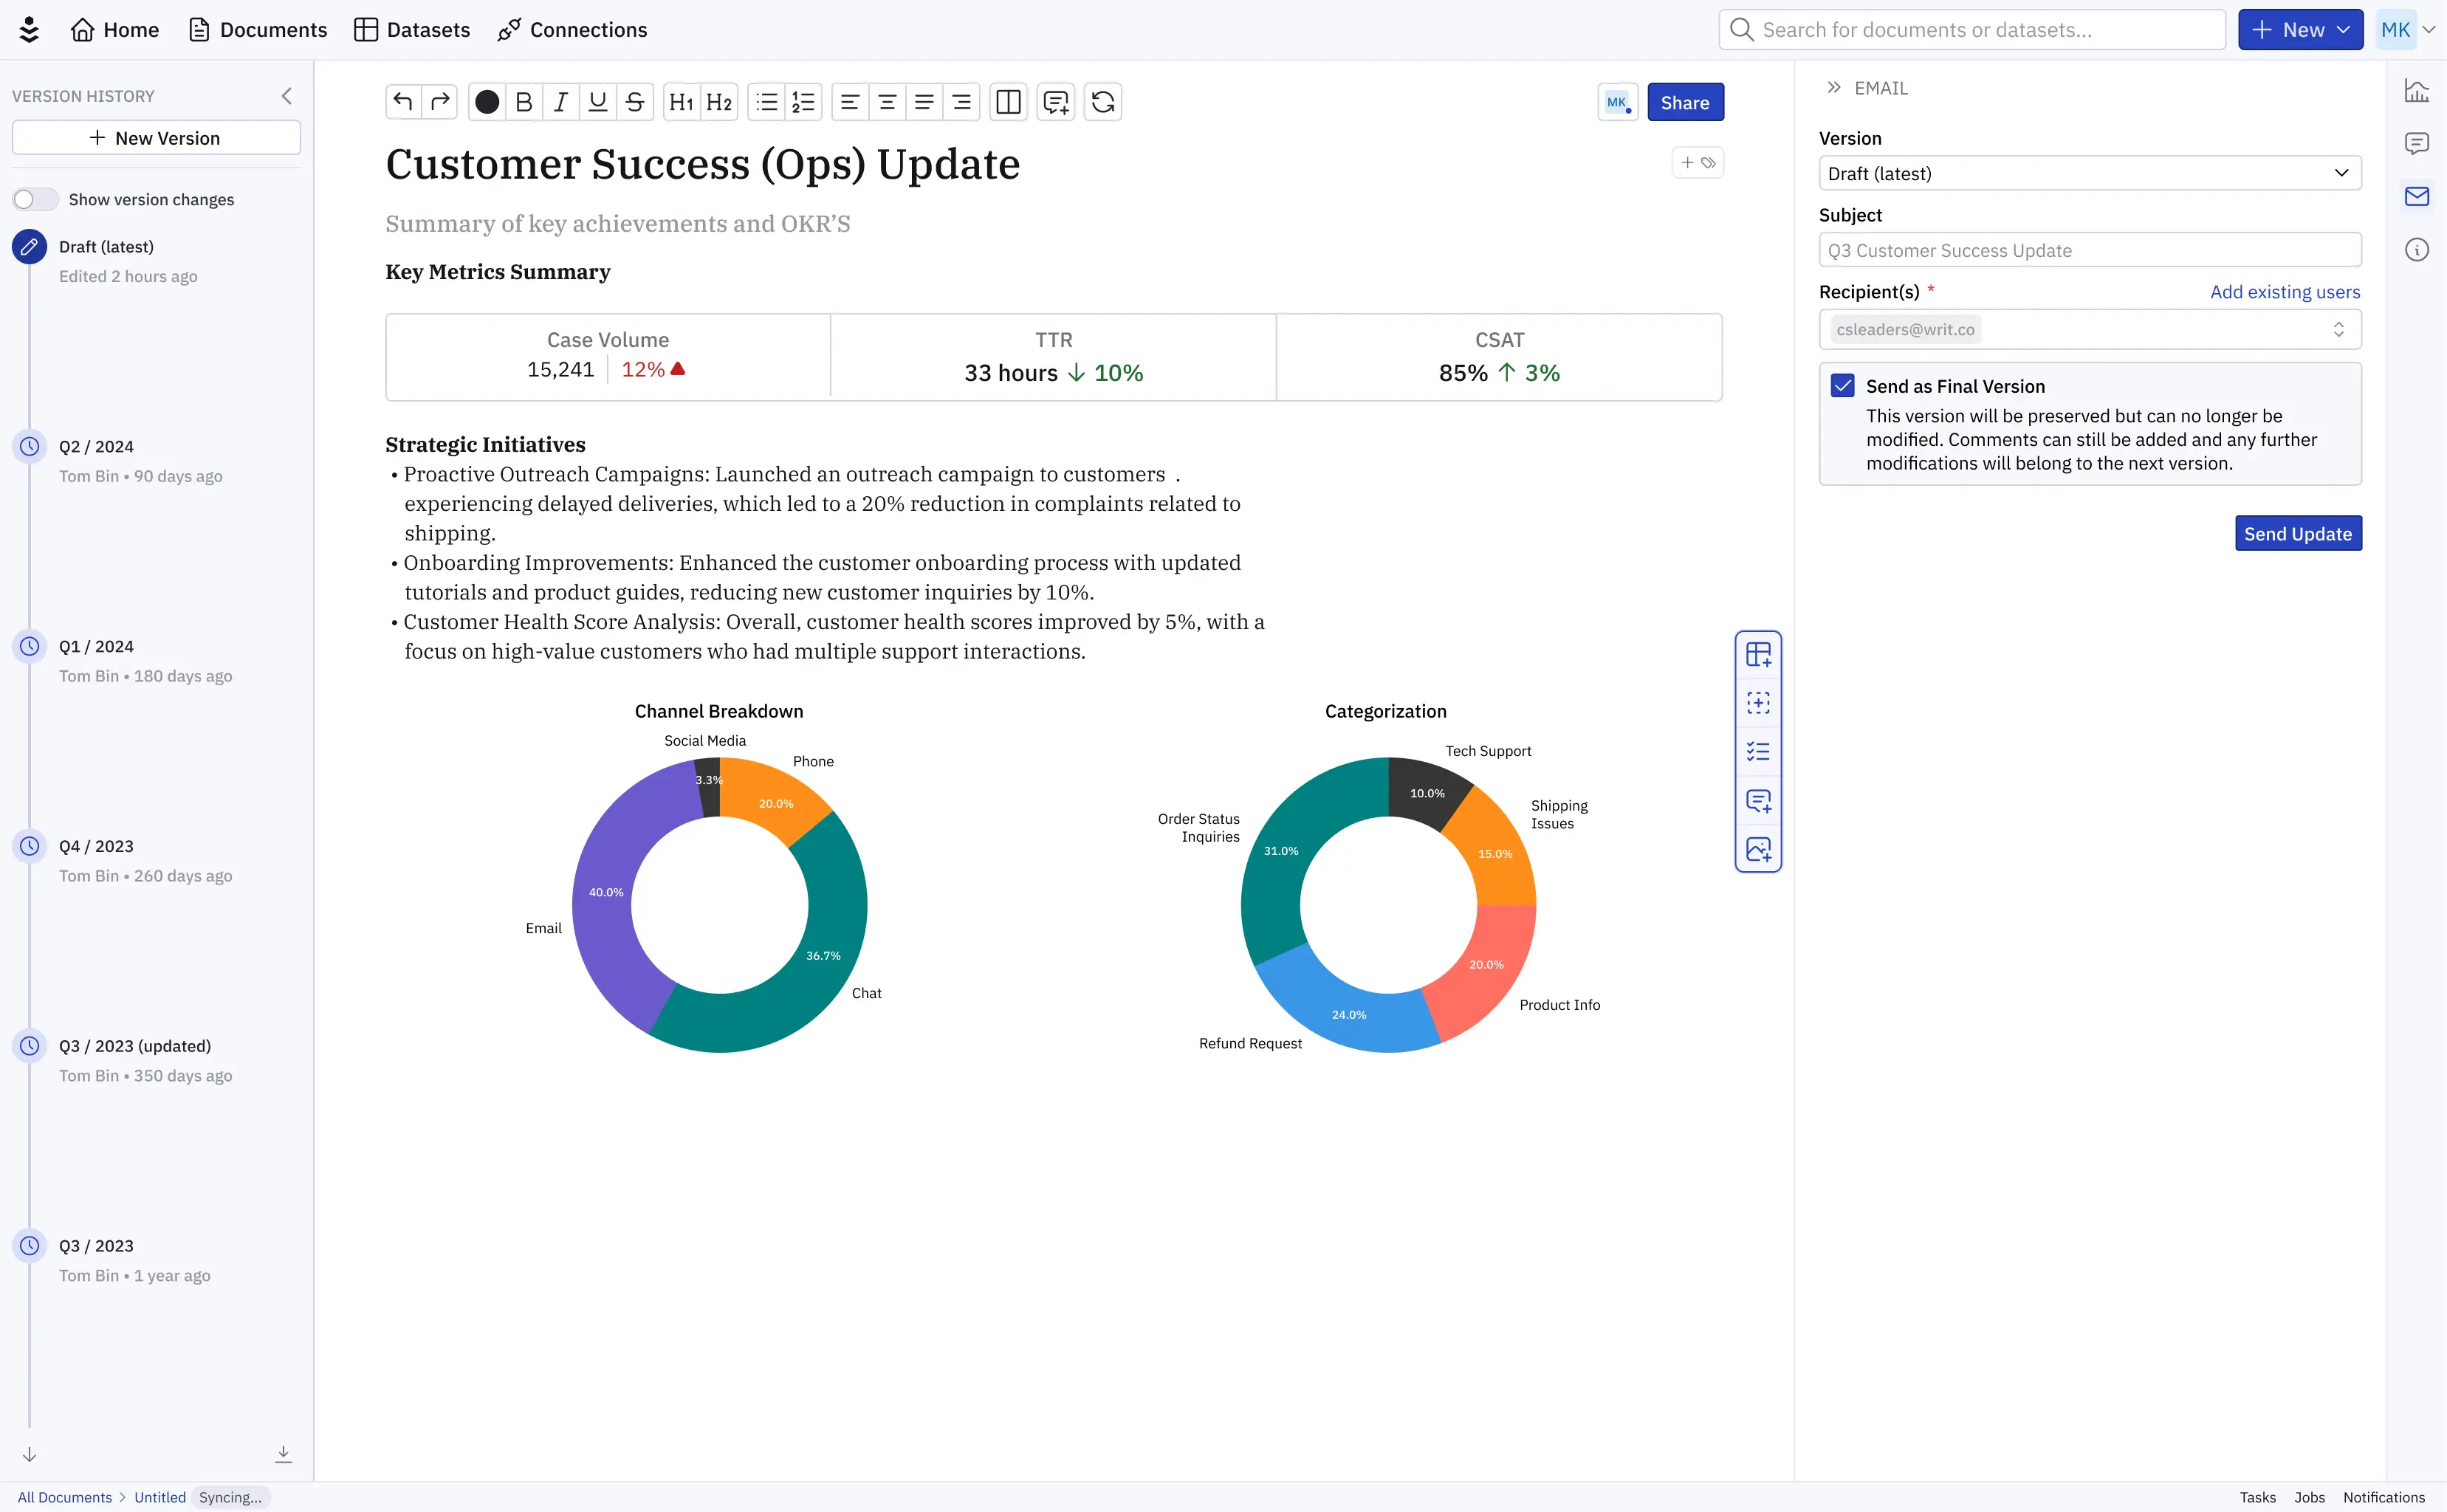Expand the New button dropdown arrow
The image size is (2447, 1512).
(x=2344, y=29)
